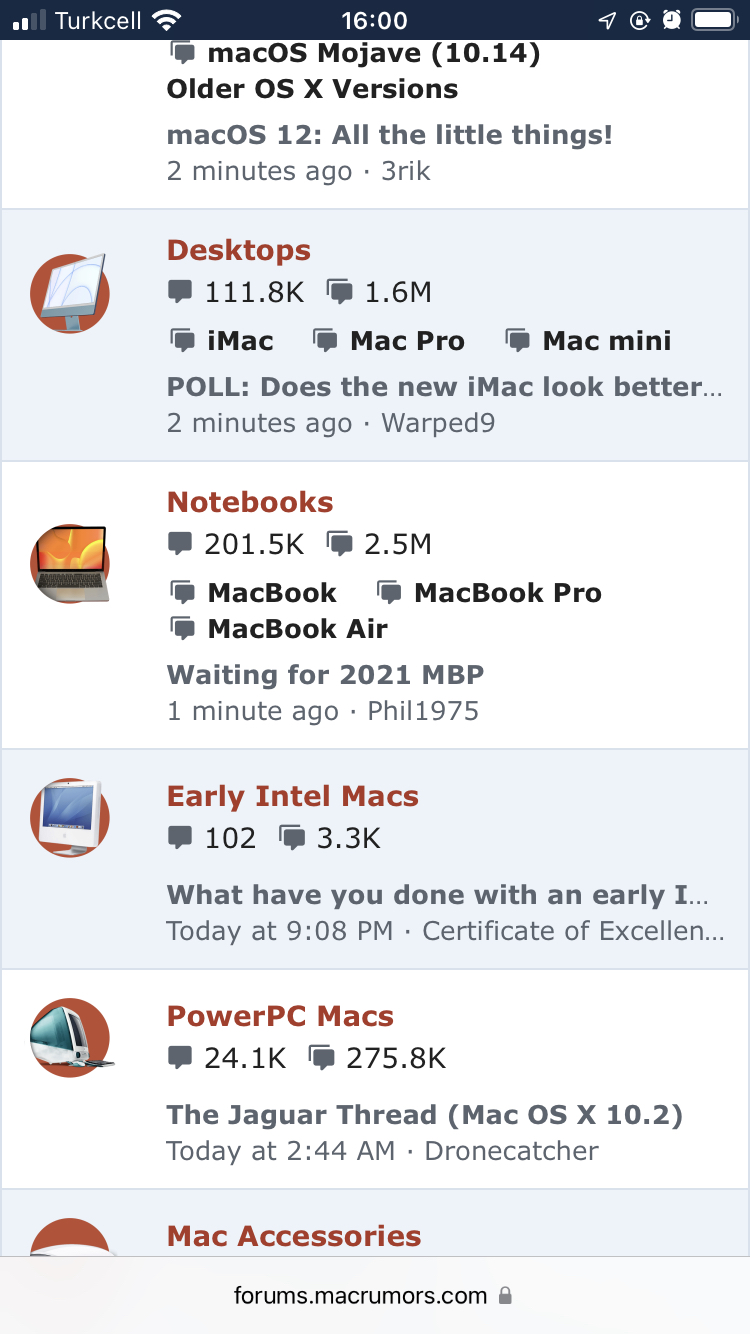Open the macOS Mojave (10.14) subforum
This screenshot has height=1334, width=750.
(x=374, y=53)
